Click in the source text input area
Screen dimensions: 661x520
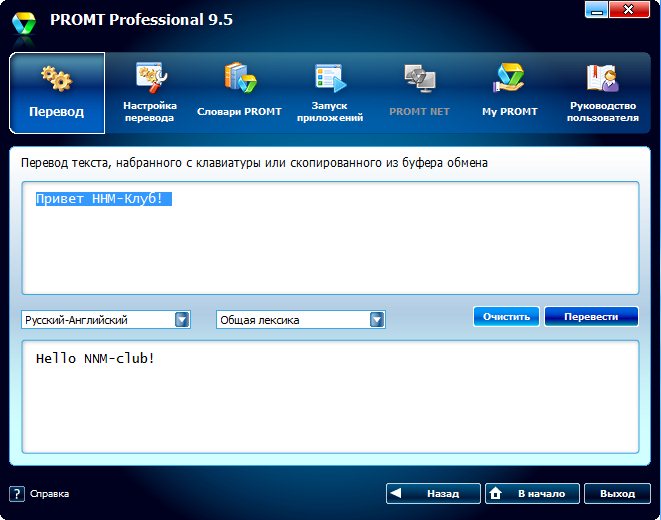[330, 238]
